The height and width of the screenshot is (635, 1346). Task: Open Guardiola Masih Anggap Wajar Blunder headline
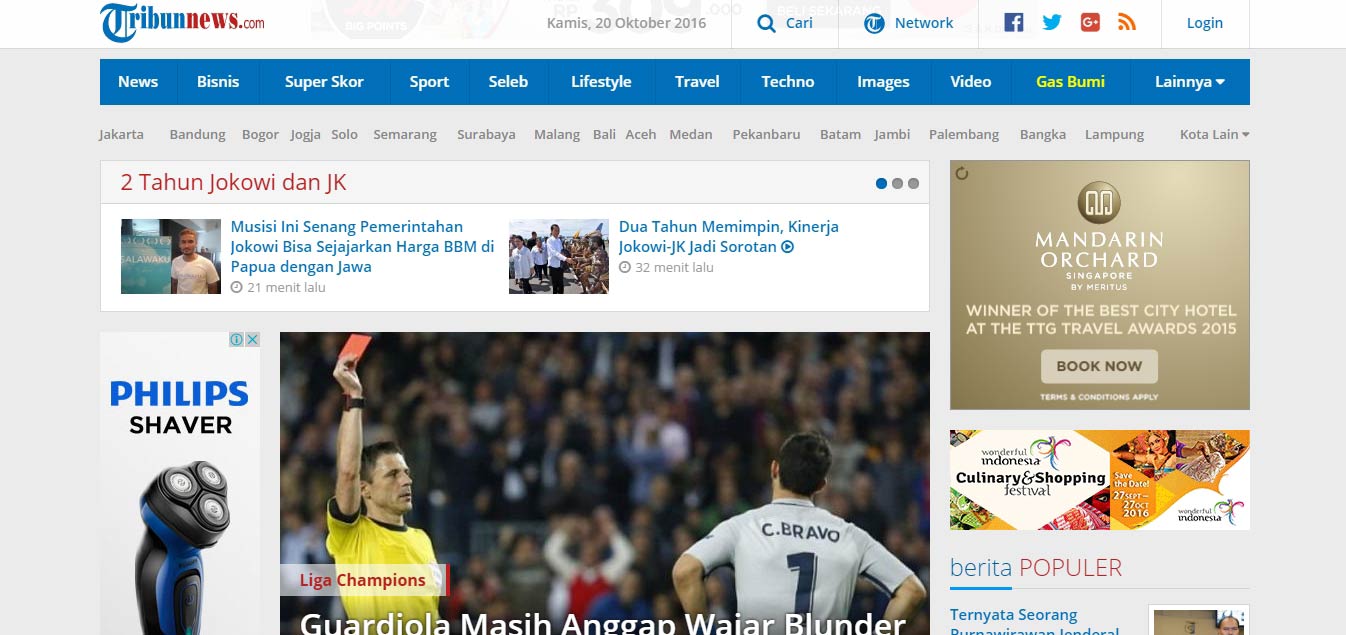pos(603,622)
